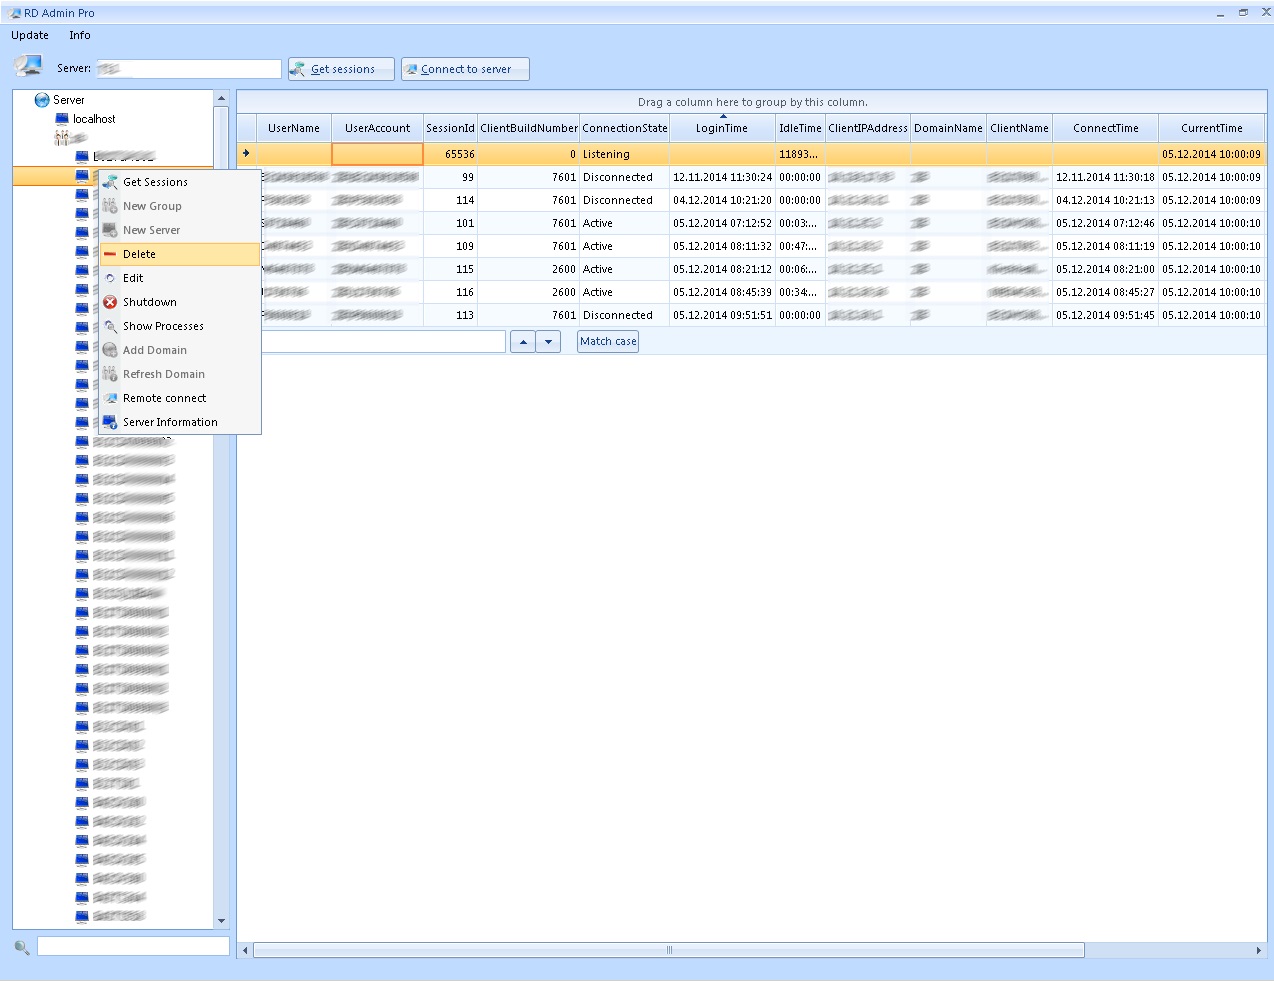Click the grid horizontal scrollbar left arrow
Viewport: 1274px width, 981px height.
click(245, 951)
